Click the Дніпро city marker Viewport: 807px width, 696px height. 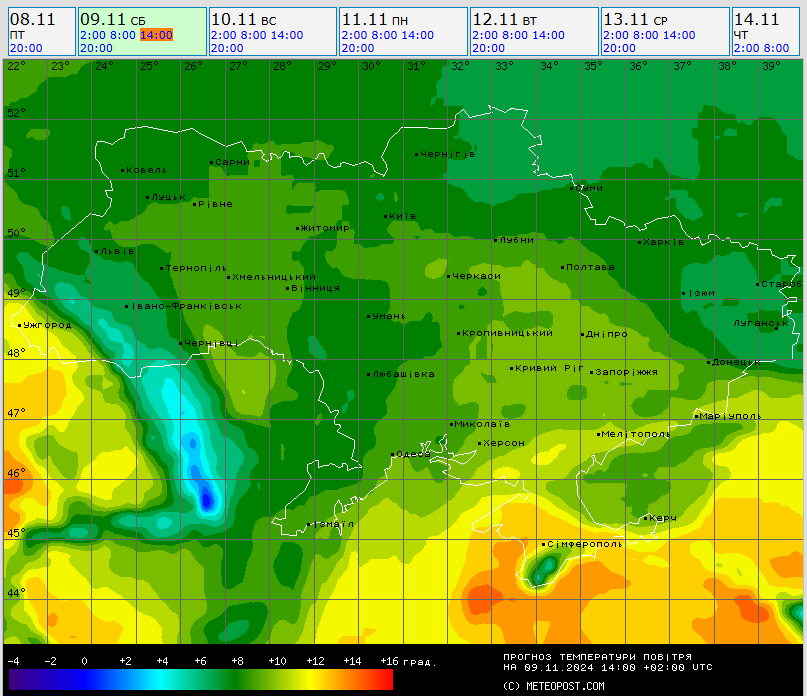[x=583, y=334]
